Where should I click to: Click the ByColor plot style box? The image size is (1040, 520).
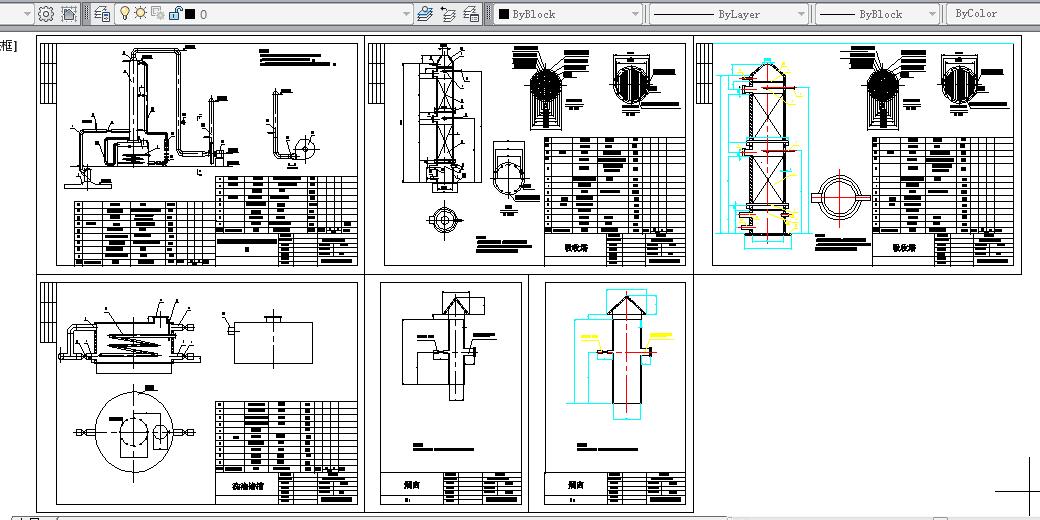coord(993,13)
